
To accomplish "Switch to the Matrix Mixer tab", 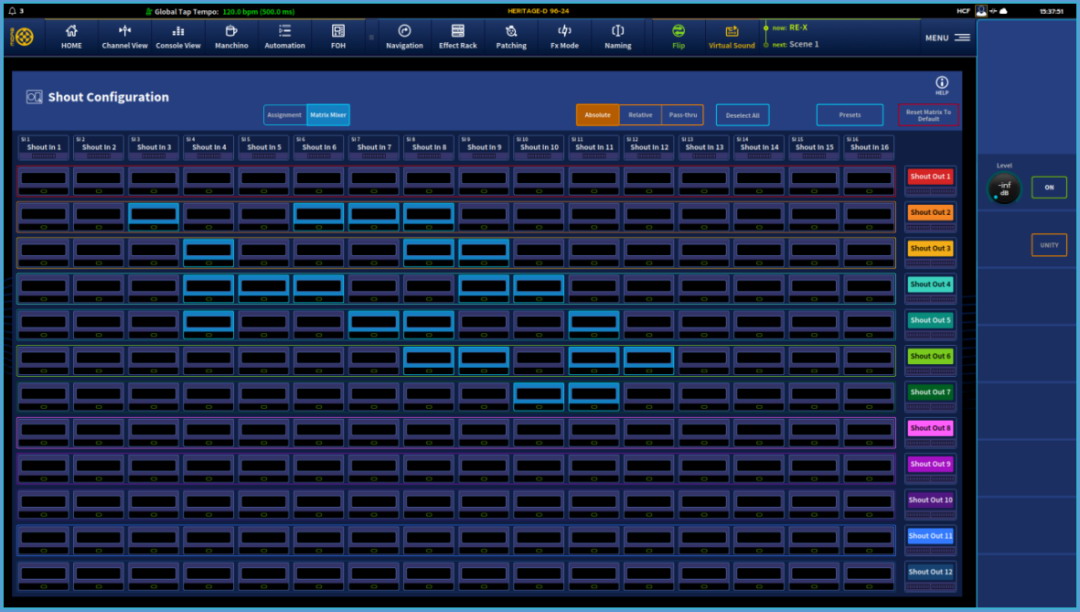I will tap(328, 115).
